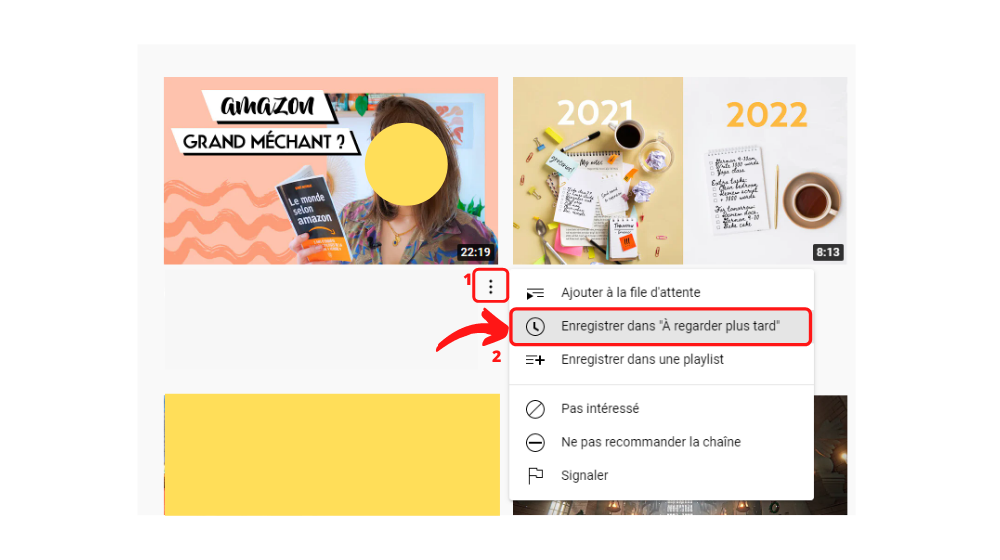Click the 8:13 duration badge
The width and height of the screenshot is (1000, 560).
coord(828,252)
